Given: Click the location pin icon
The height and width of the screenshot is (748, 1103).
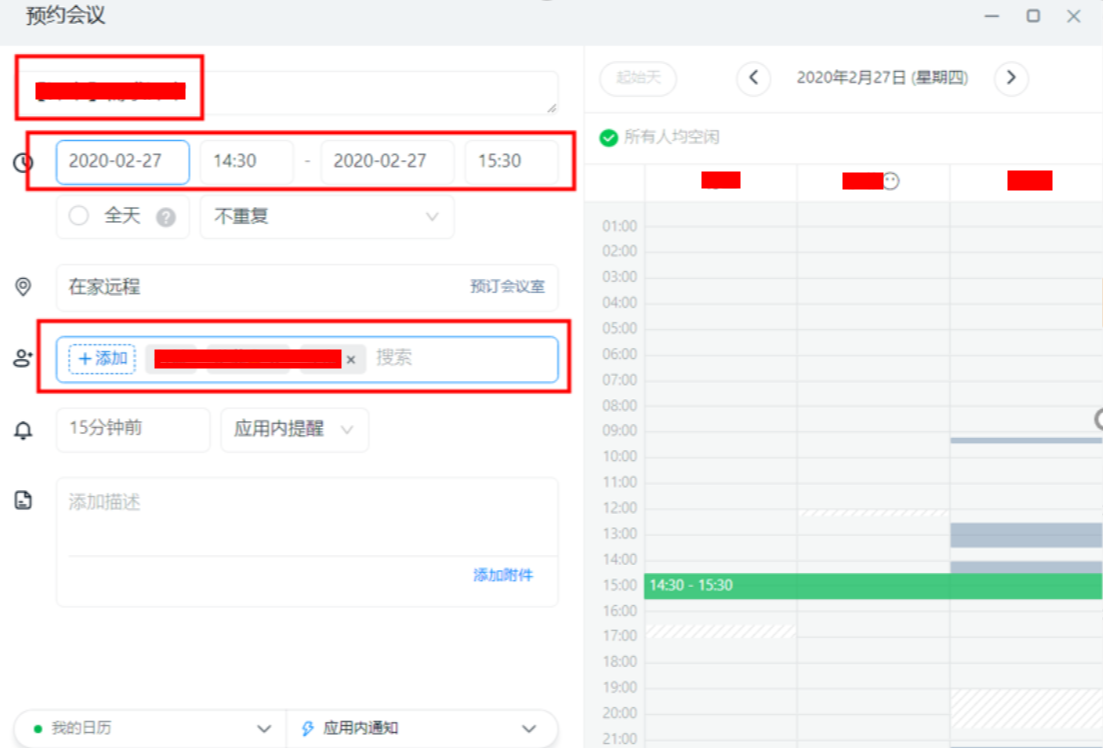Looking at the screenshot, I should click(x=23, y=286).
